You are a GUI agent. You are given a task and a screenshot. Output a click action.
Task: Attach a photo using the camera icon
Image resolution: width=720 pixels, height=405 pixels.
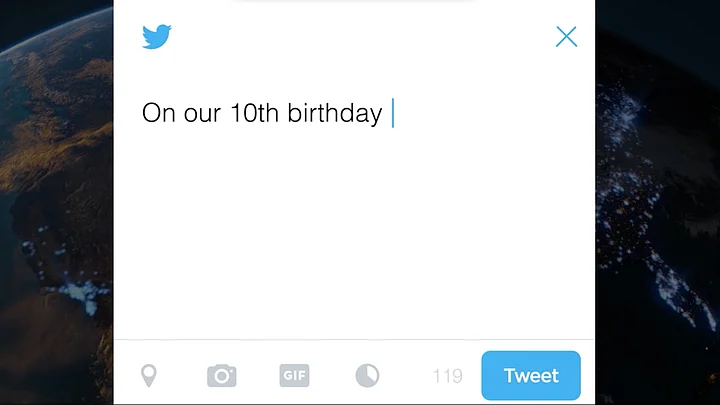point(222,376)
